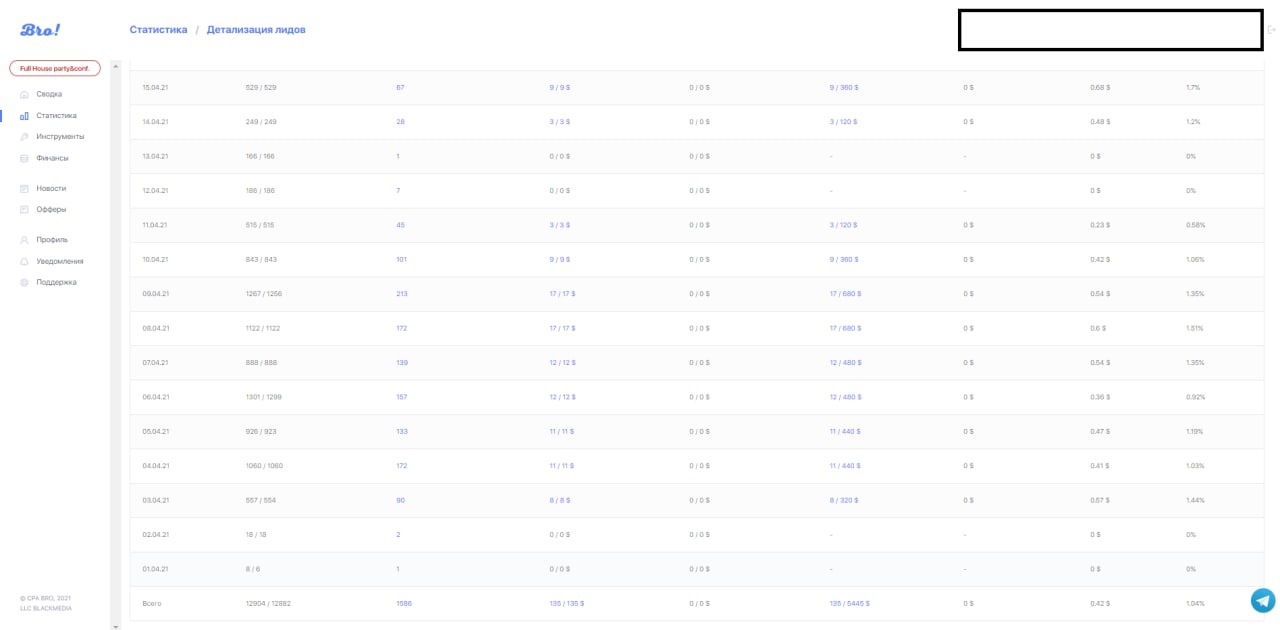The height and width of the screenshot is (630, 1280).
Task: Click the 12904 / 12882 total clicks cell
Action: pyautogui.click(x=267, y=604)
